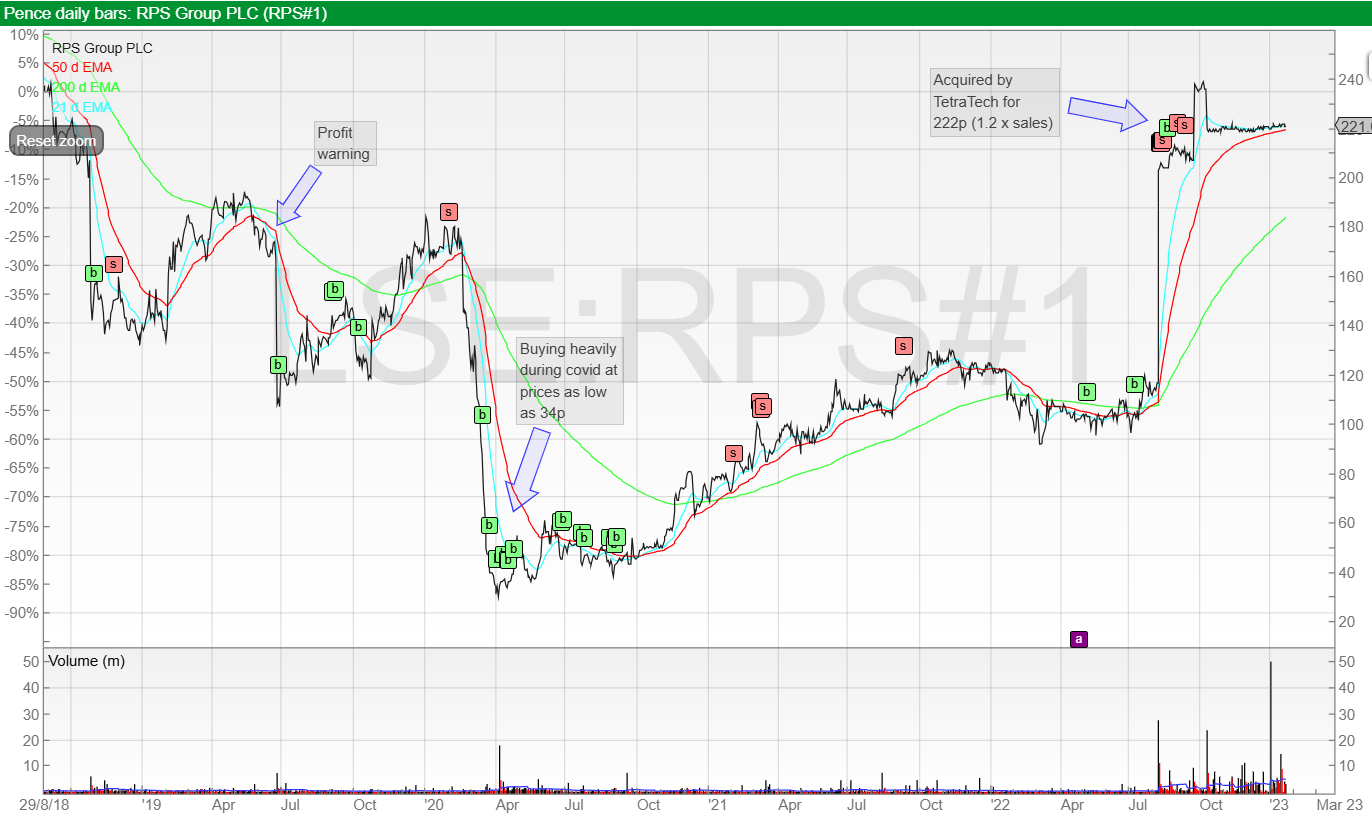Viewport: 1372px width, 813px height.
Task: Click the RPS Group PLC legend label
Action: [x=102, y=48]
